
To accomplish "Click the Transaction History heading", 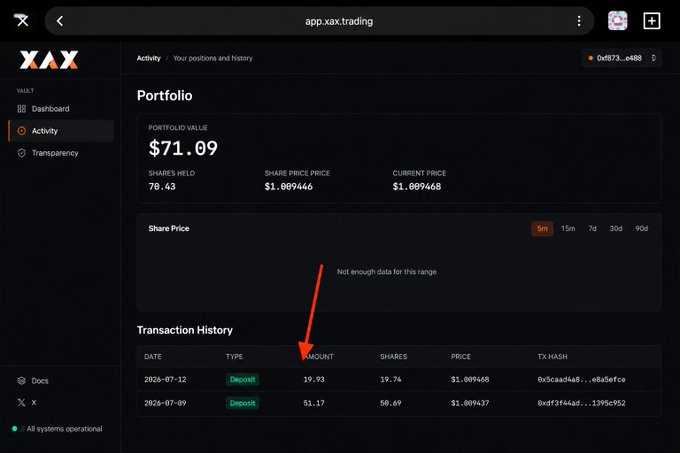I will tap(185, 330).
